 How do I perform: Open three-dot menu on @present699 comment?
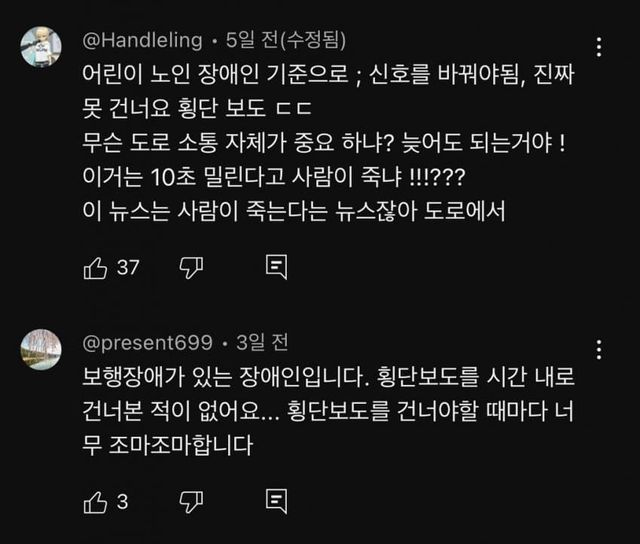[598, 350]
